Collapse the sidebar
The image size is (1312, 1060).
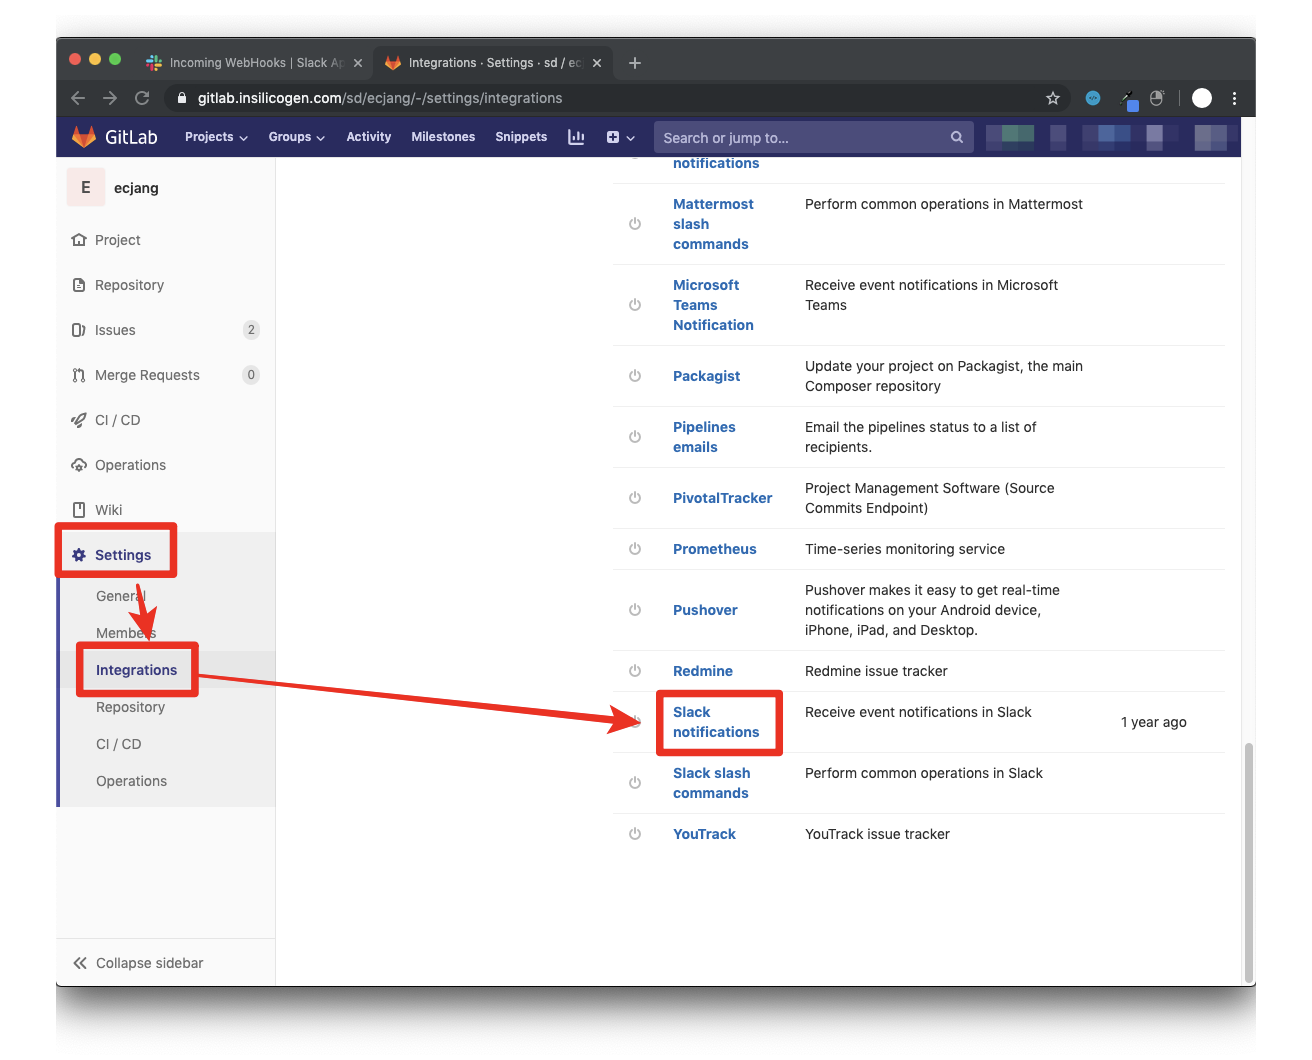click(x=138, y=963)
